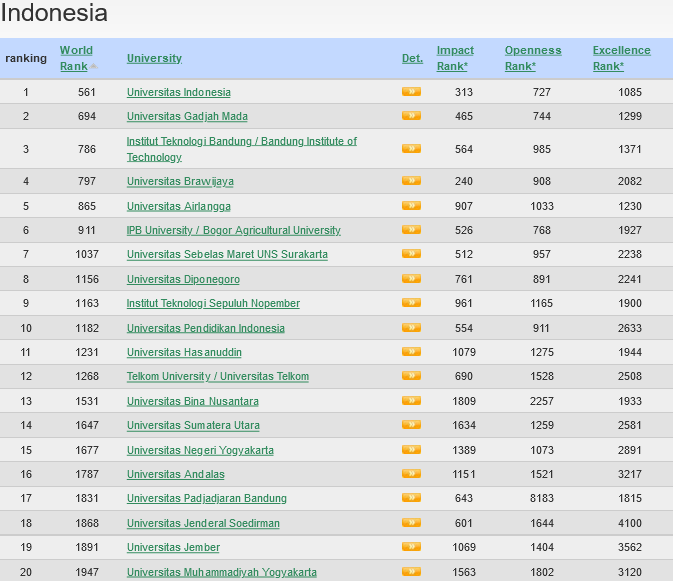The width and height of the screenshot is (673, 581).
Task: Select world rank value 561
Action: pyautogui.click(x=87, y=92)
